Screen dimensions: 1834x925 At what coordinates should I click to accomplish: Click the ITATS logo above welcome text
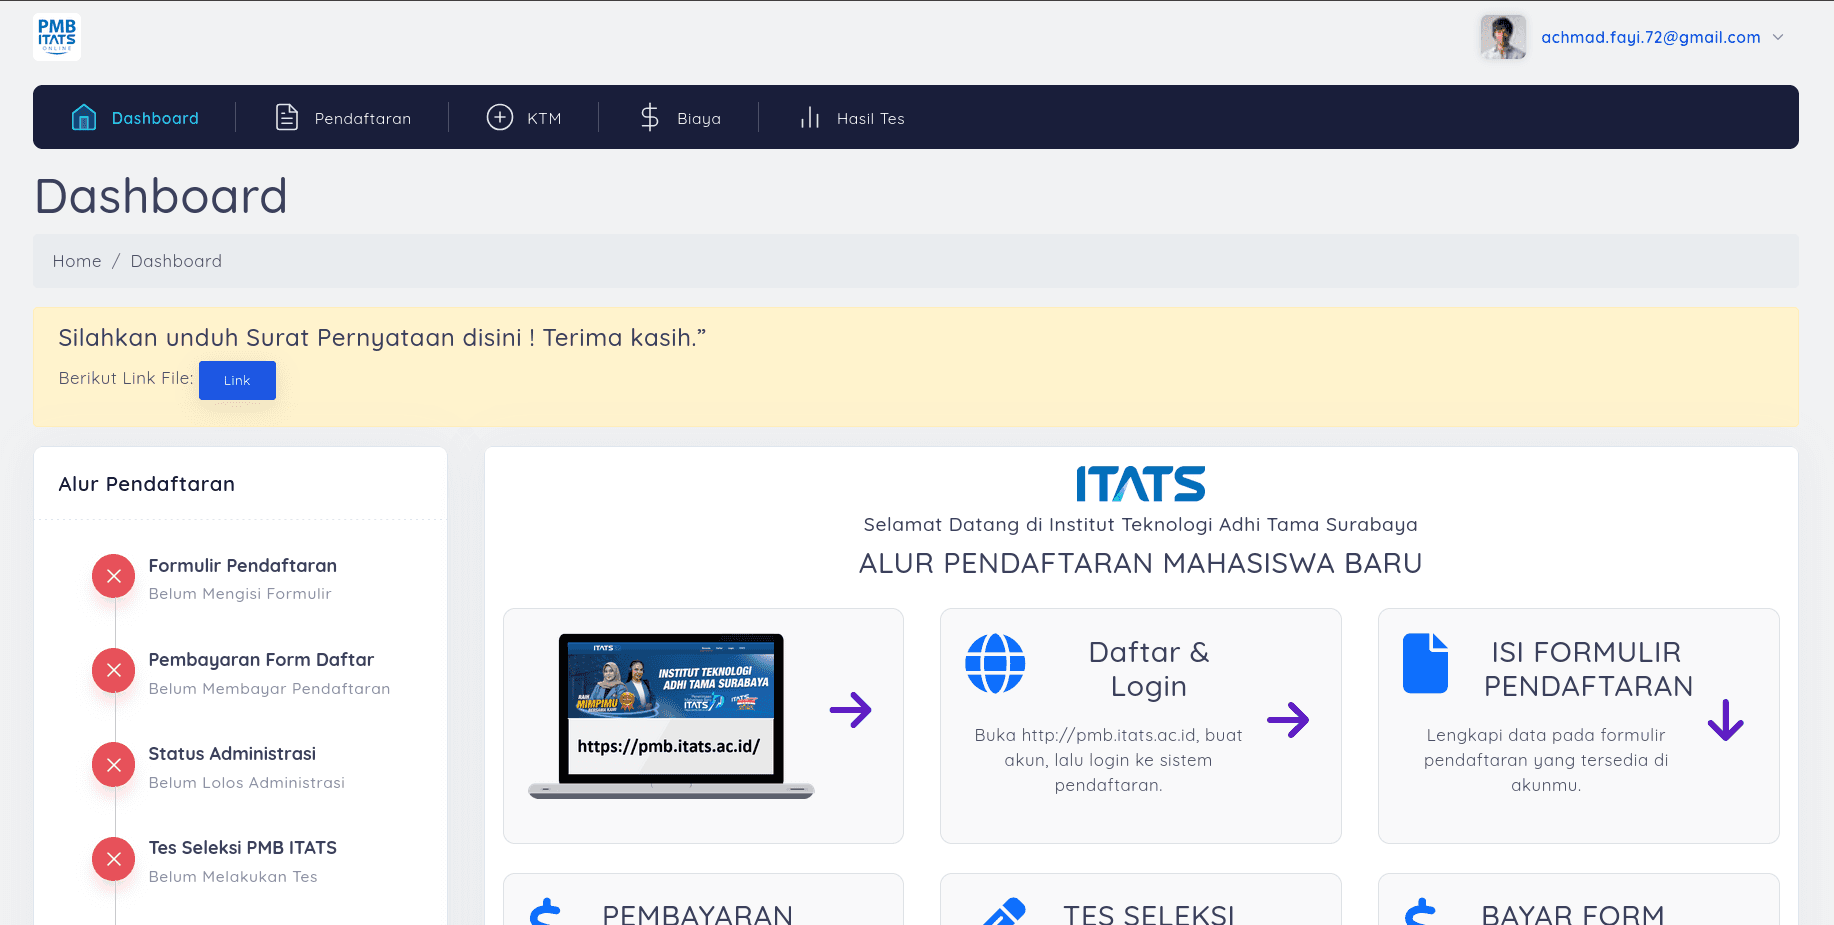tap(1141, 484)
